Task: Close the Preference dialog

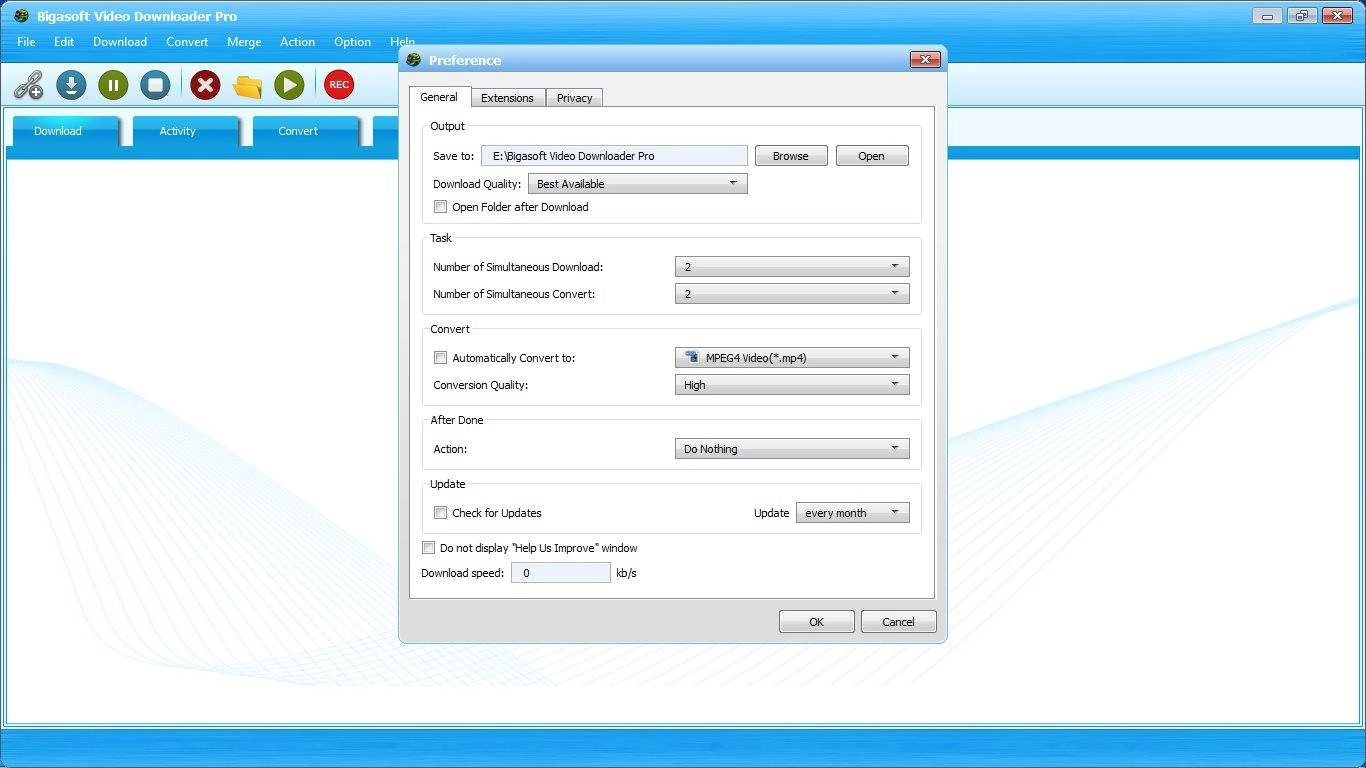Action: tap(925, 60)
